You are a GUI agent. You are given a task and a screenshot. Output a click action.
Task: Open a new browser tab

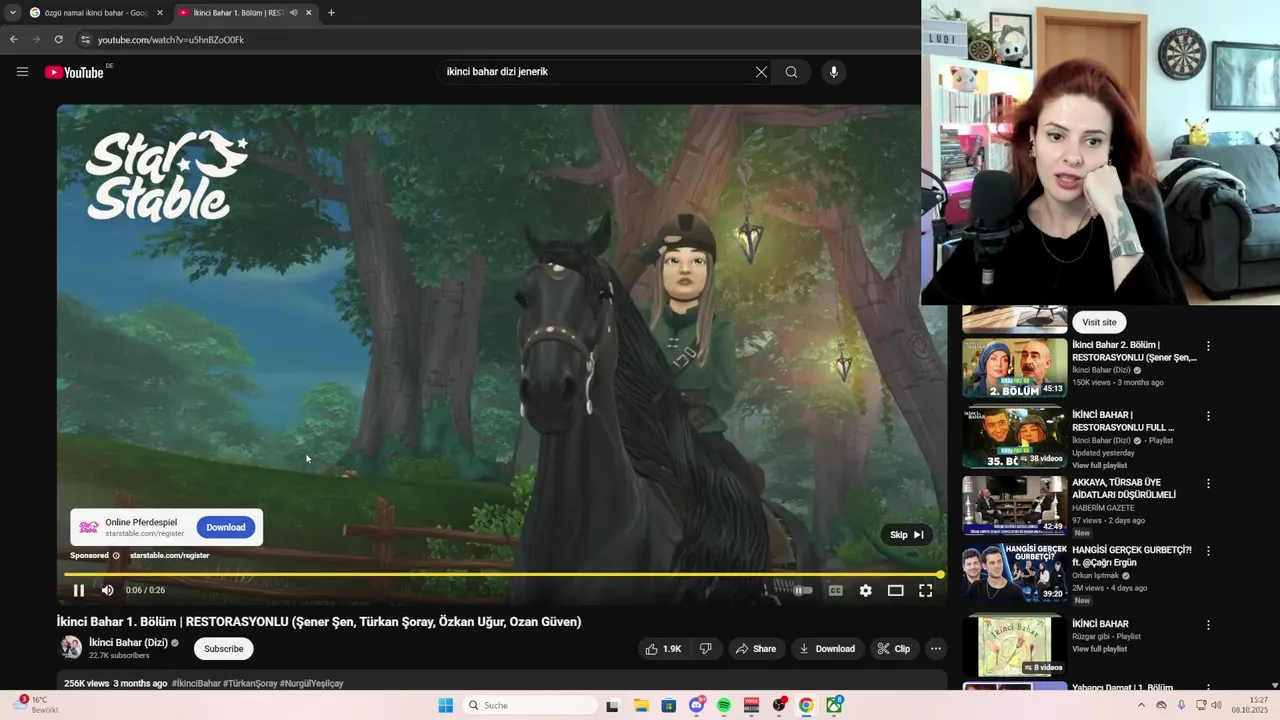[x=331, y=13]
